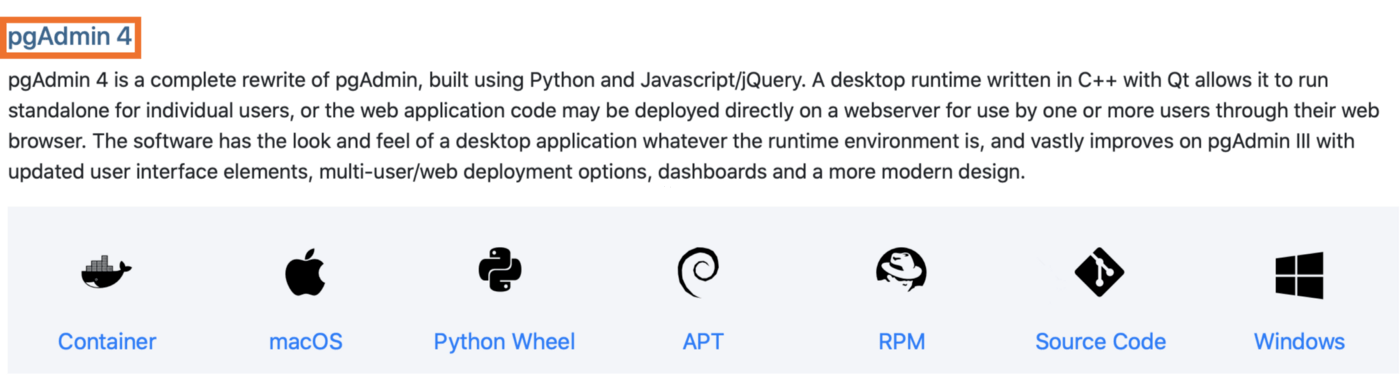This screenshot has height=381, width=1400.
Task: Click the Docker whale Container icon
Action: point(107,273)
